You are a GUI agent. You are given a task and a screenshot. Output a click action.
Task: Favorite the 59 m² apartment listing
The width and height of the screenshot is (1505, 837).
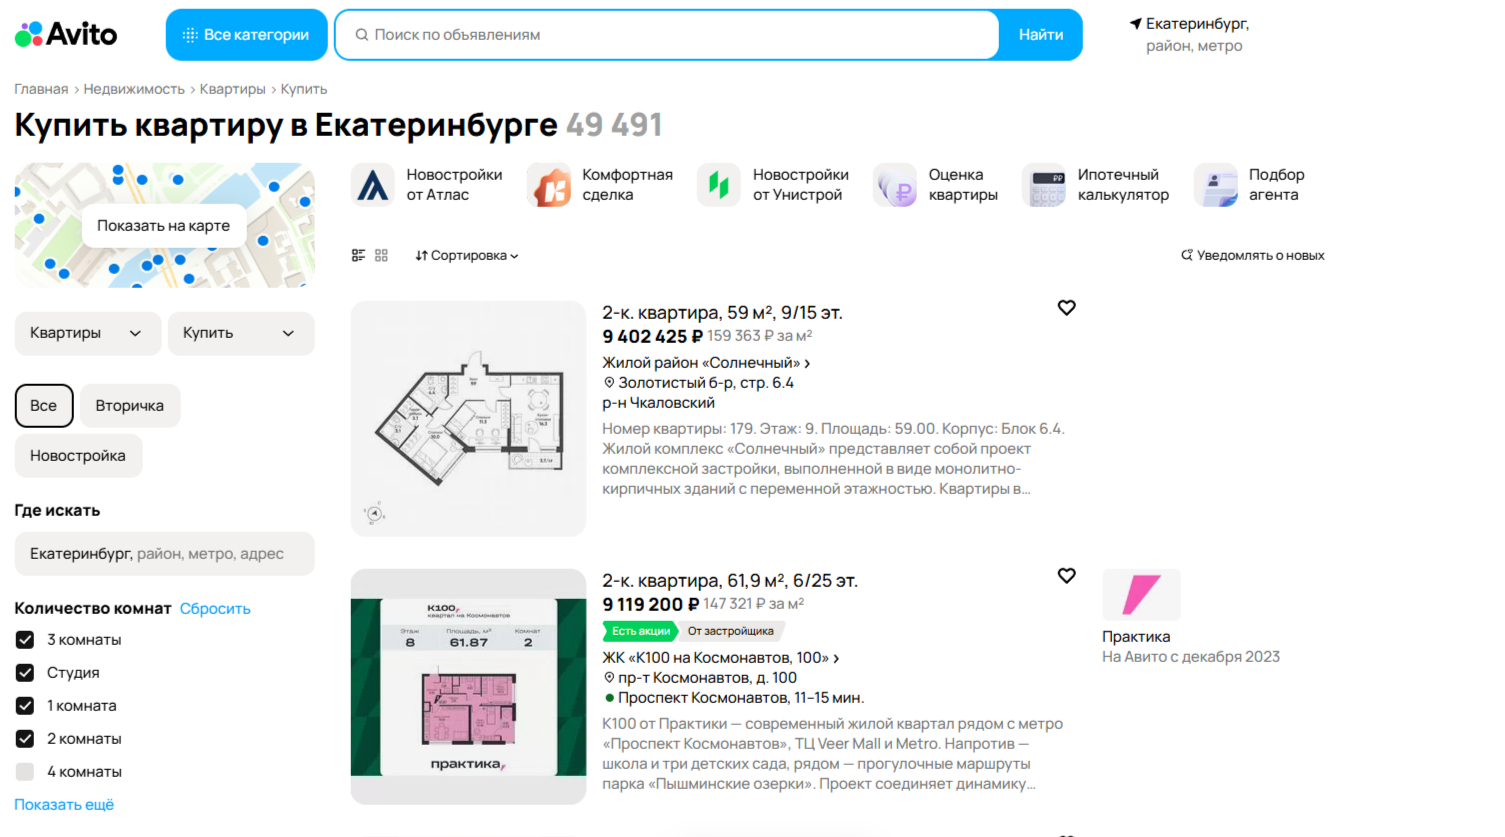1067,308
